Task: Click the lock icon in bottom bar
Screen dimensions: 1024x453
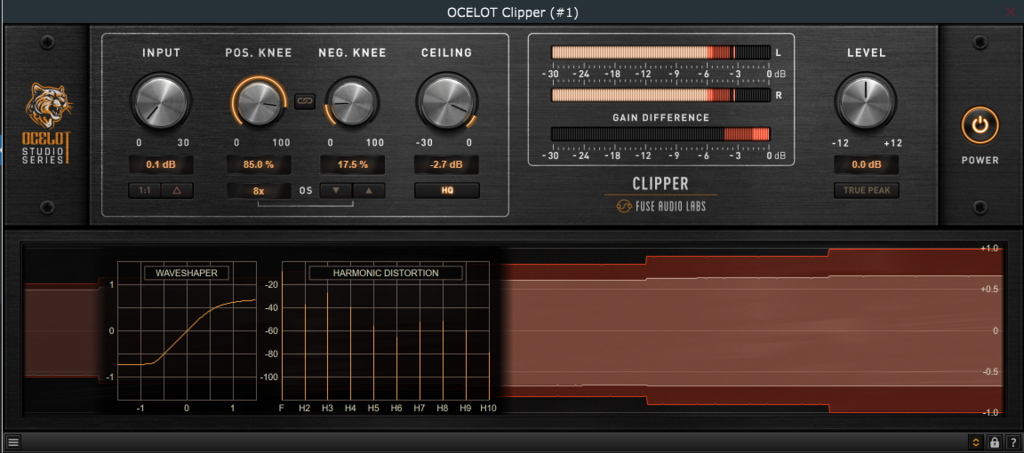Action: (994, 442)
